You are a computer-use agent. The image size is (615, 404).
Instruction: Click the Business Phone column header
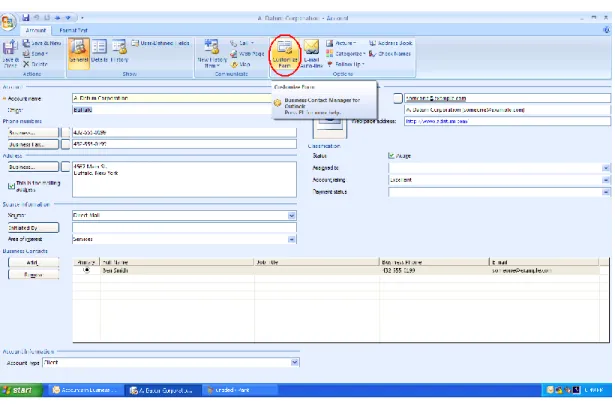click(435, 262)
